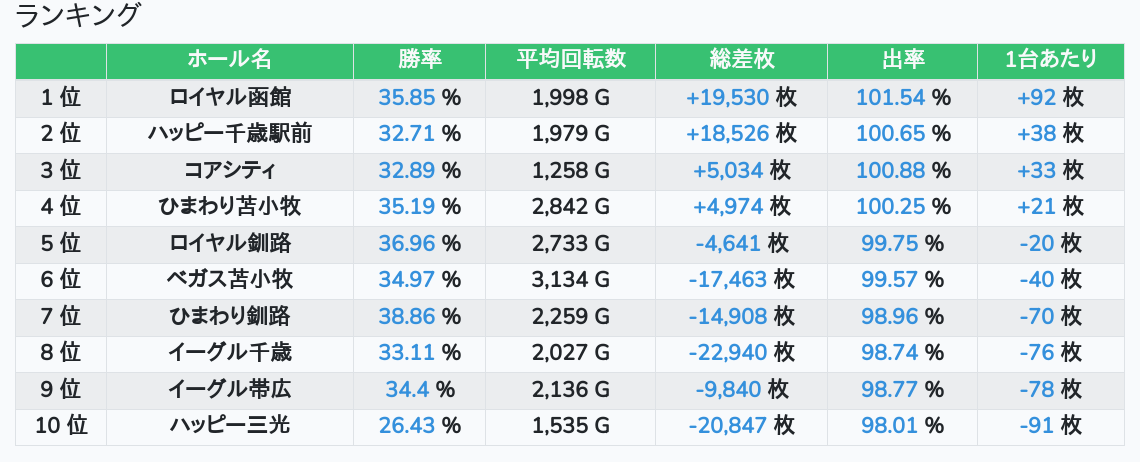Click ハッピー千歳駅前's +38 per-machine link
This screenshot has height=462, width=1140.
1037,134
